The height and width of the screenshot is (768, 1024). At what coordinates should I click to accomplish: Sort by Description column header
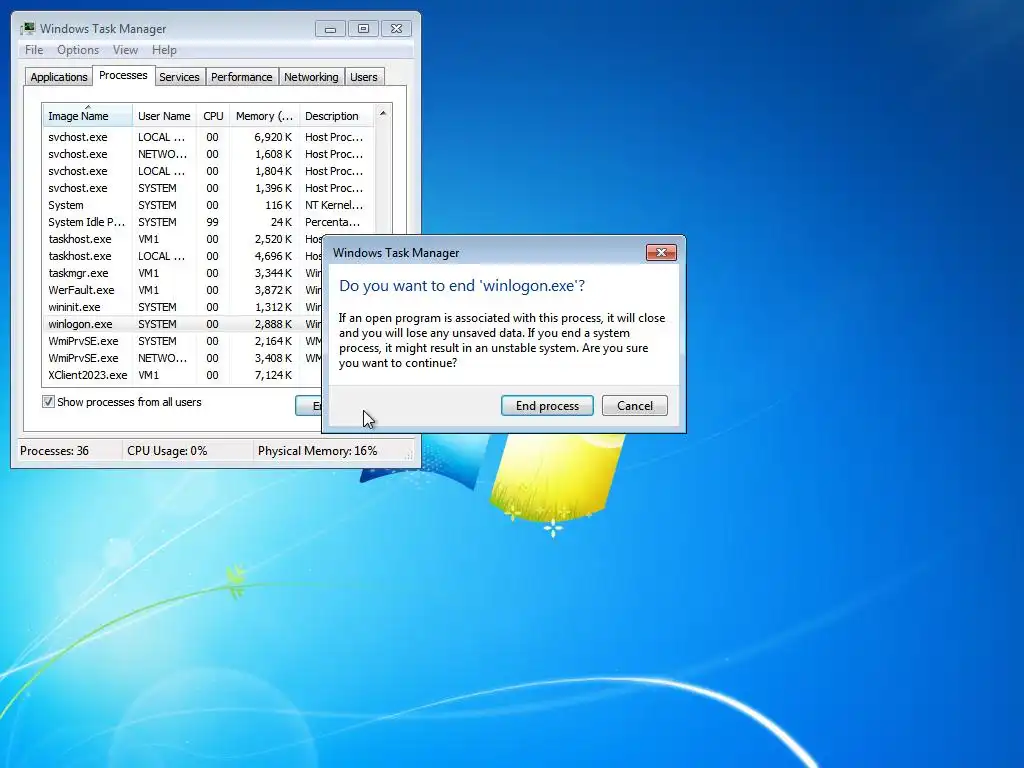(x=336, y=116)
